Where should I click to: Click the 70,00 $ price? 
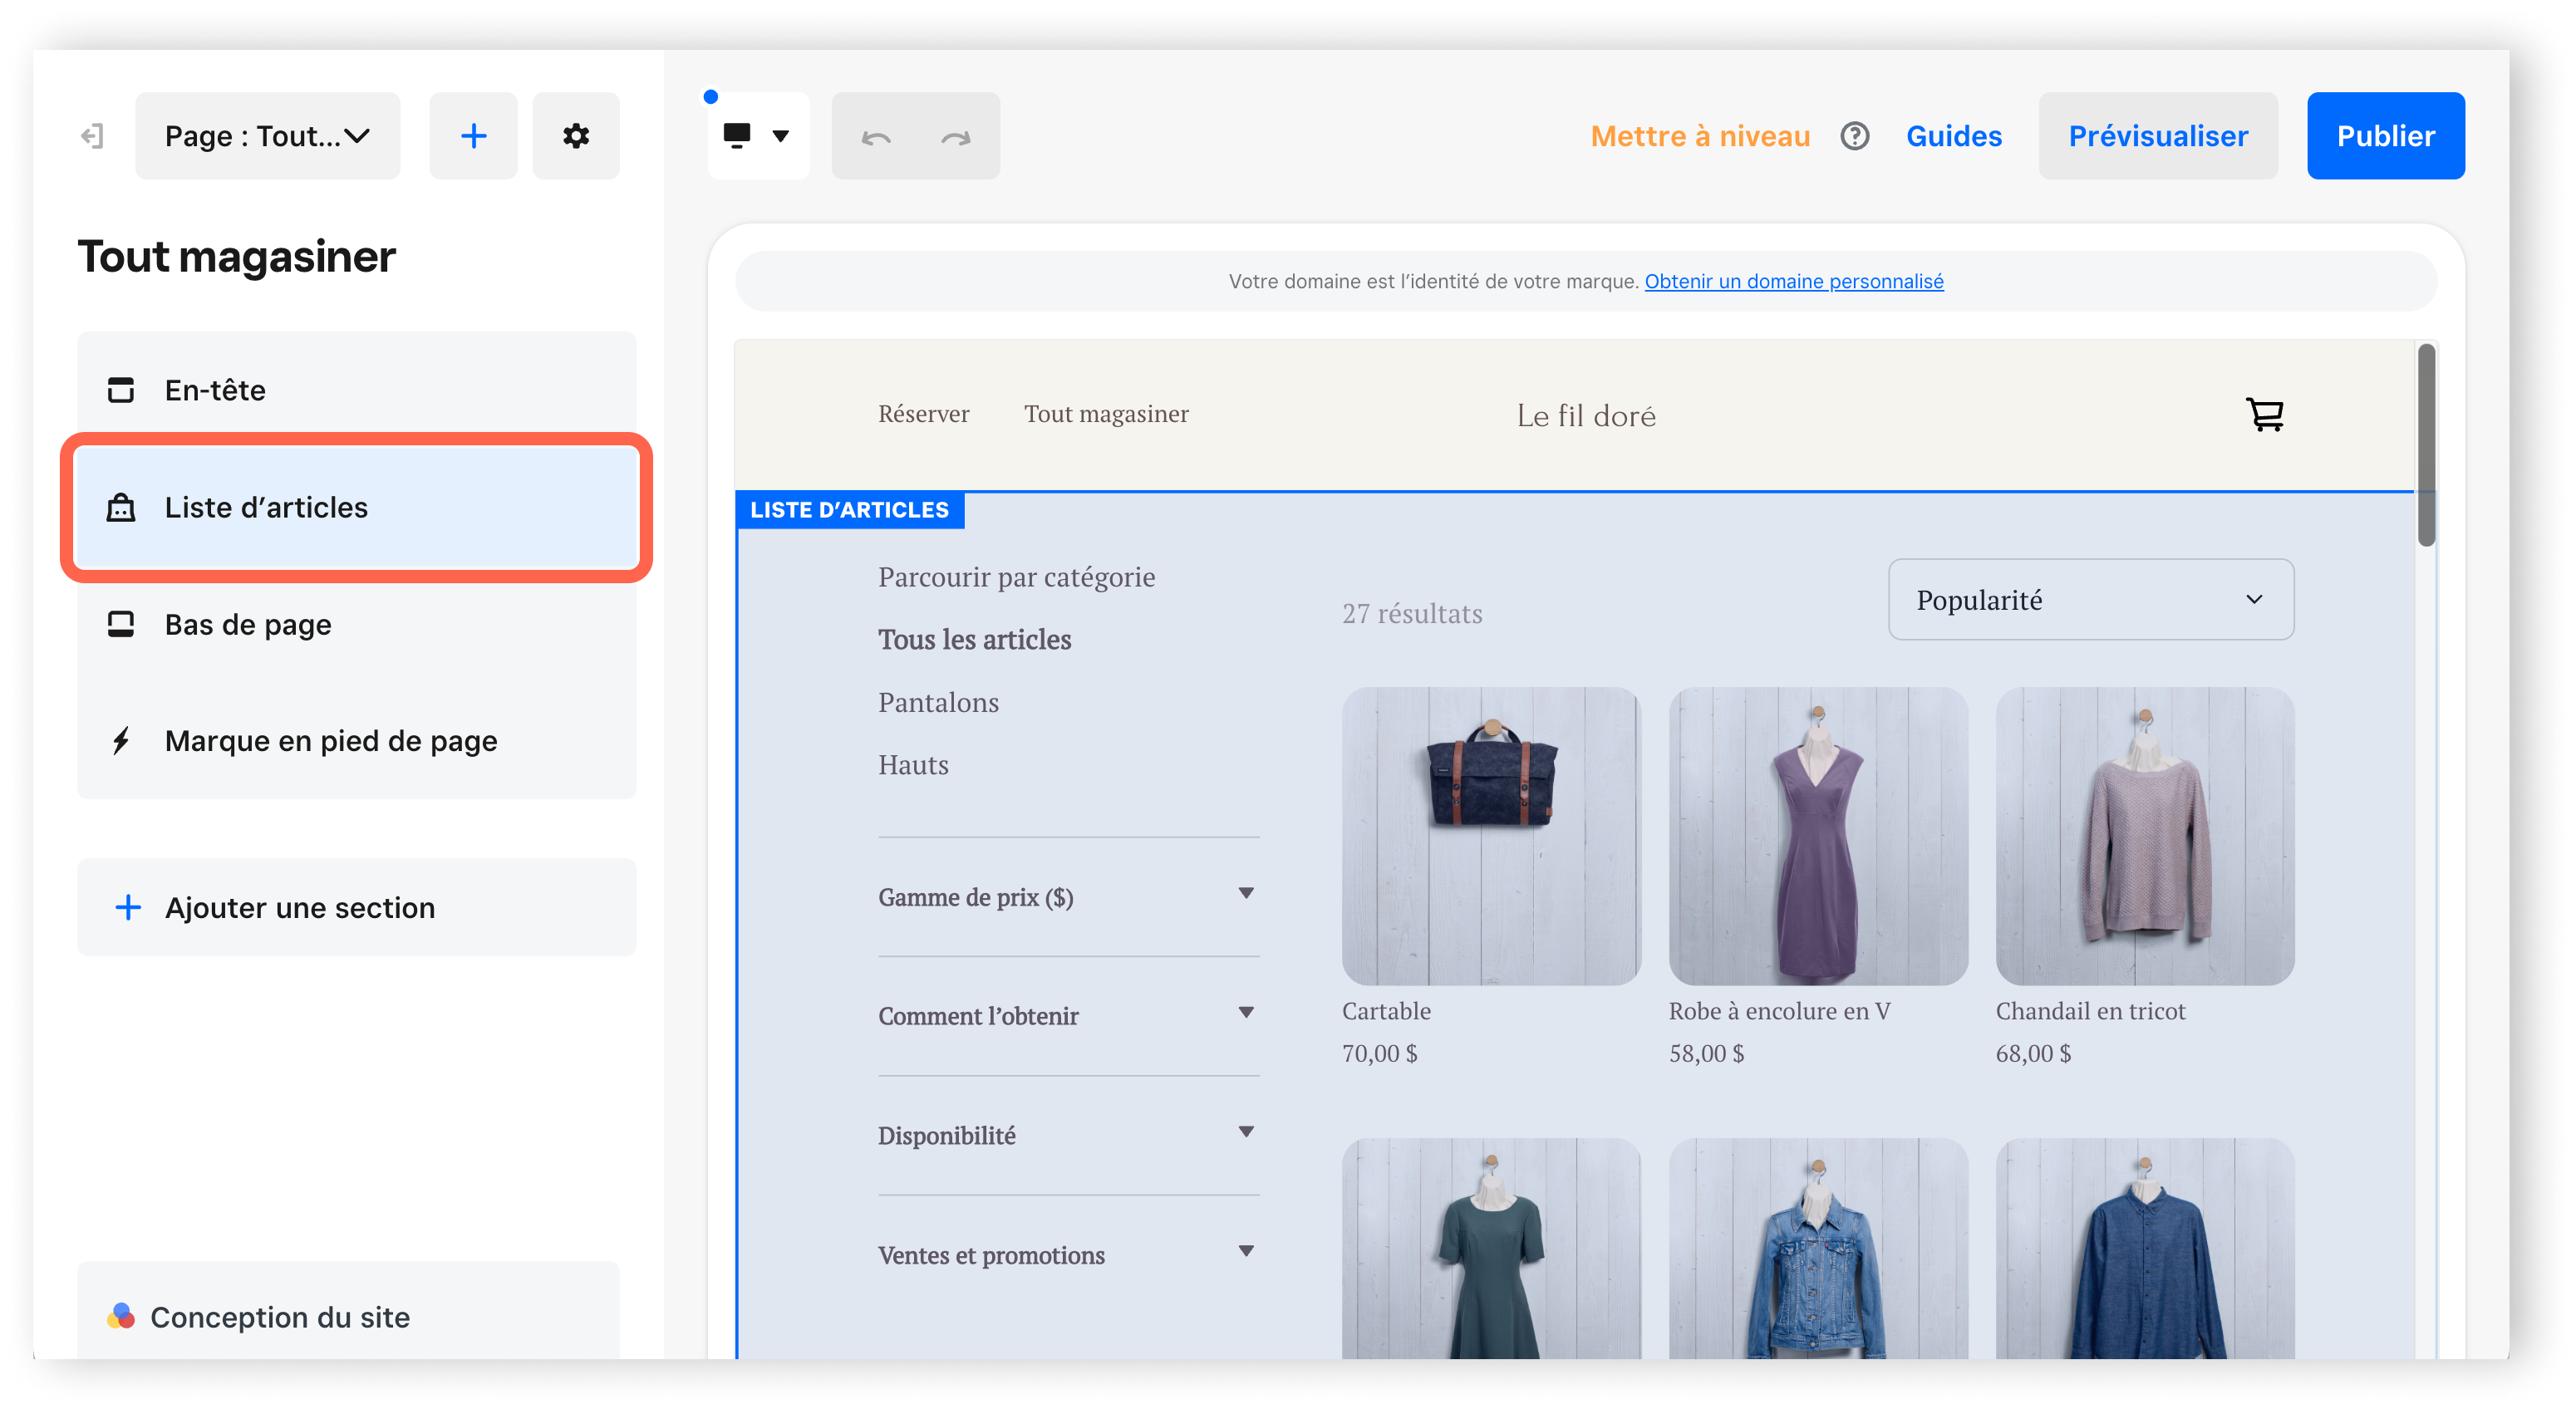tap(1379, 1053)
